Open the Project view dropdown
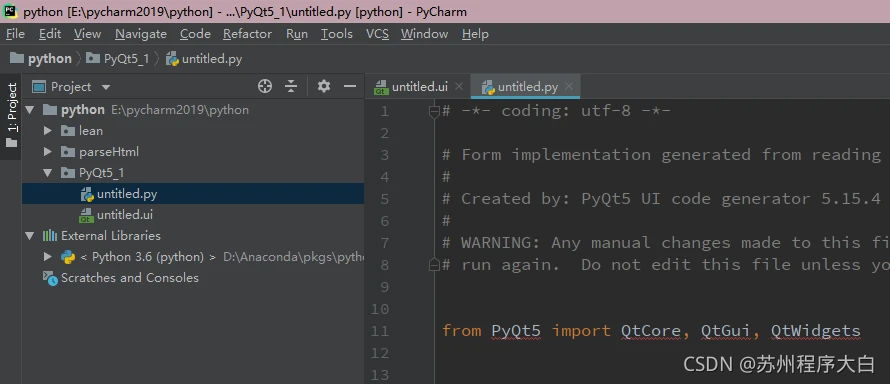This screenshot has height=384, width=890. tap(106, 87)
